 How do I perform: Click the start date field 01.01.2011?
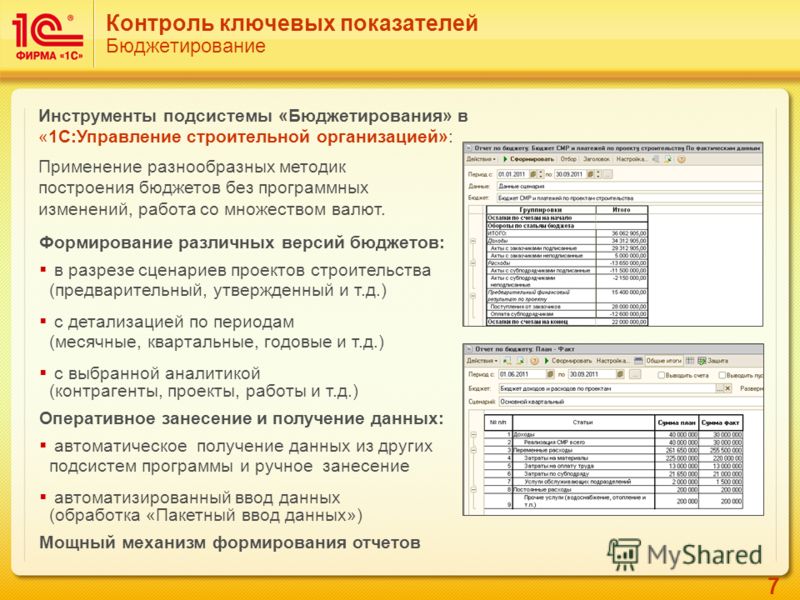point(513,174)
